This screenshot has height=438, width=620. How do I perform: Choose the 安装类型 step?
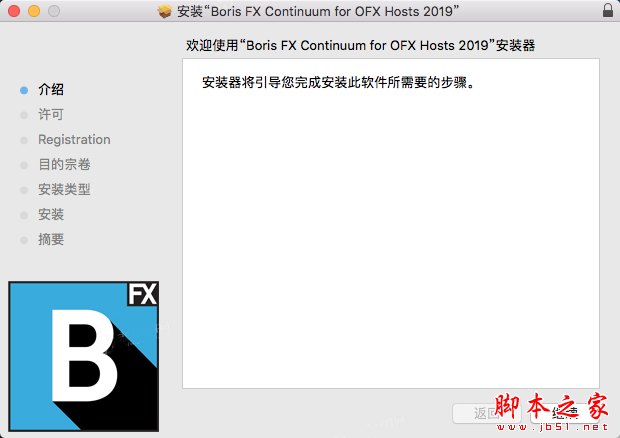tap(64, 189)
